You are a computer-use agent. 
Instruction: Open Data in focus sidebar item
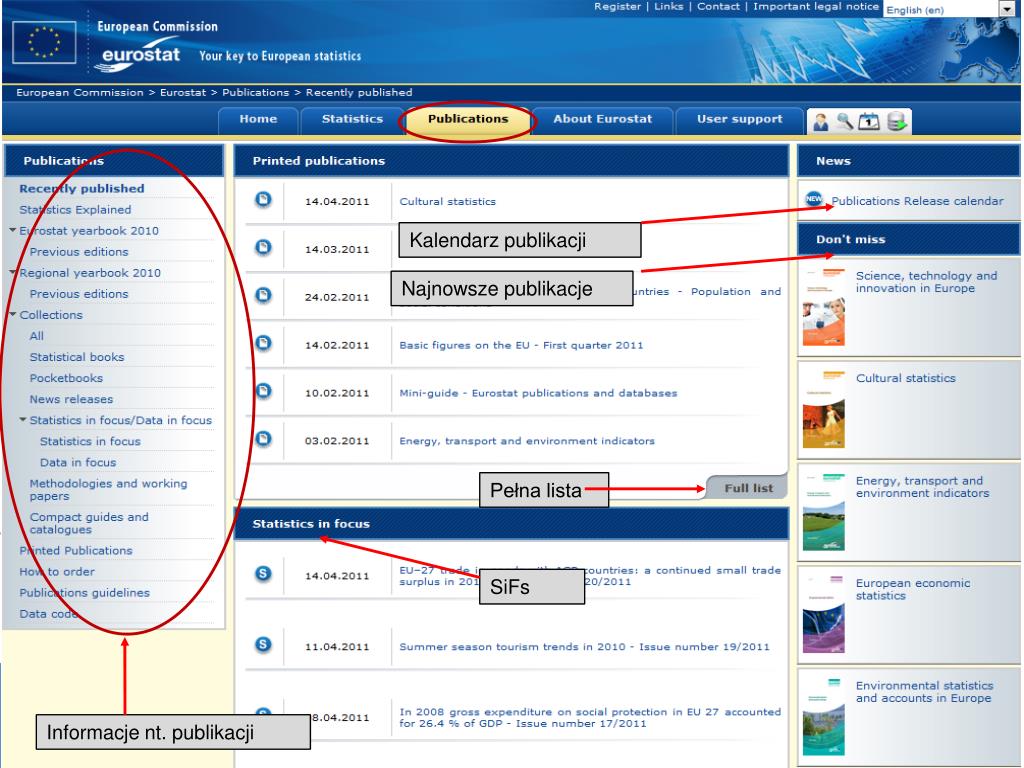(78, 462)
